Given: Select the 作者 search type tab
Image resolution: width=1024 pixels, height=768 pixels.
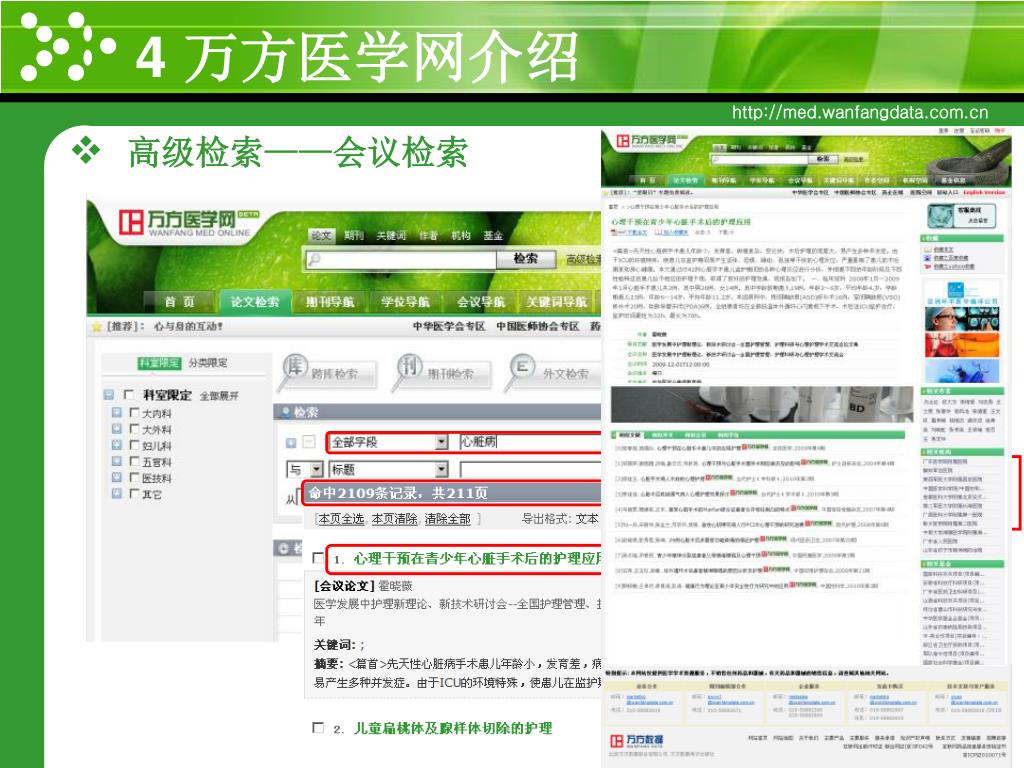Looking at the screenshot, I should click(428, 236).
